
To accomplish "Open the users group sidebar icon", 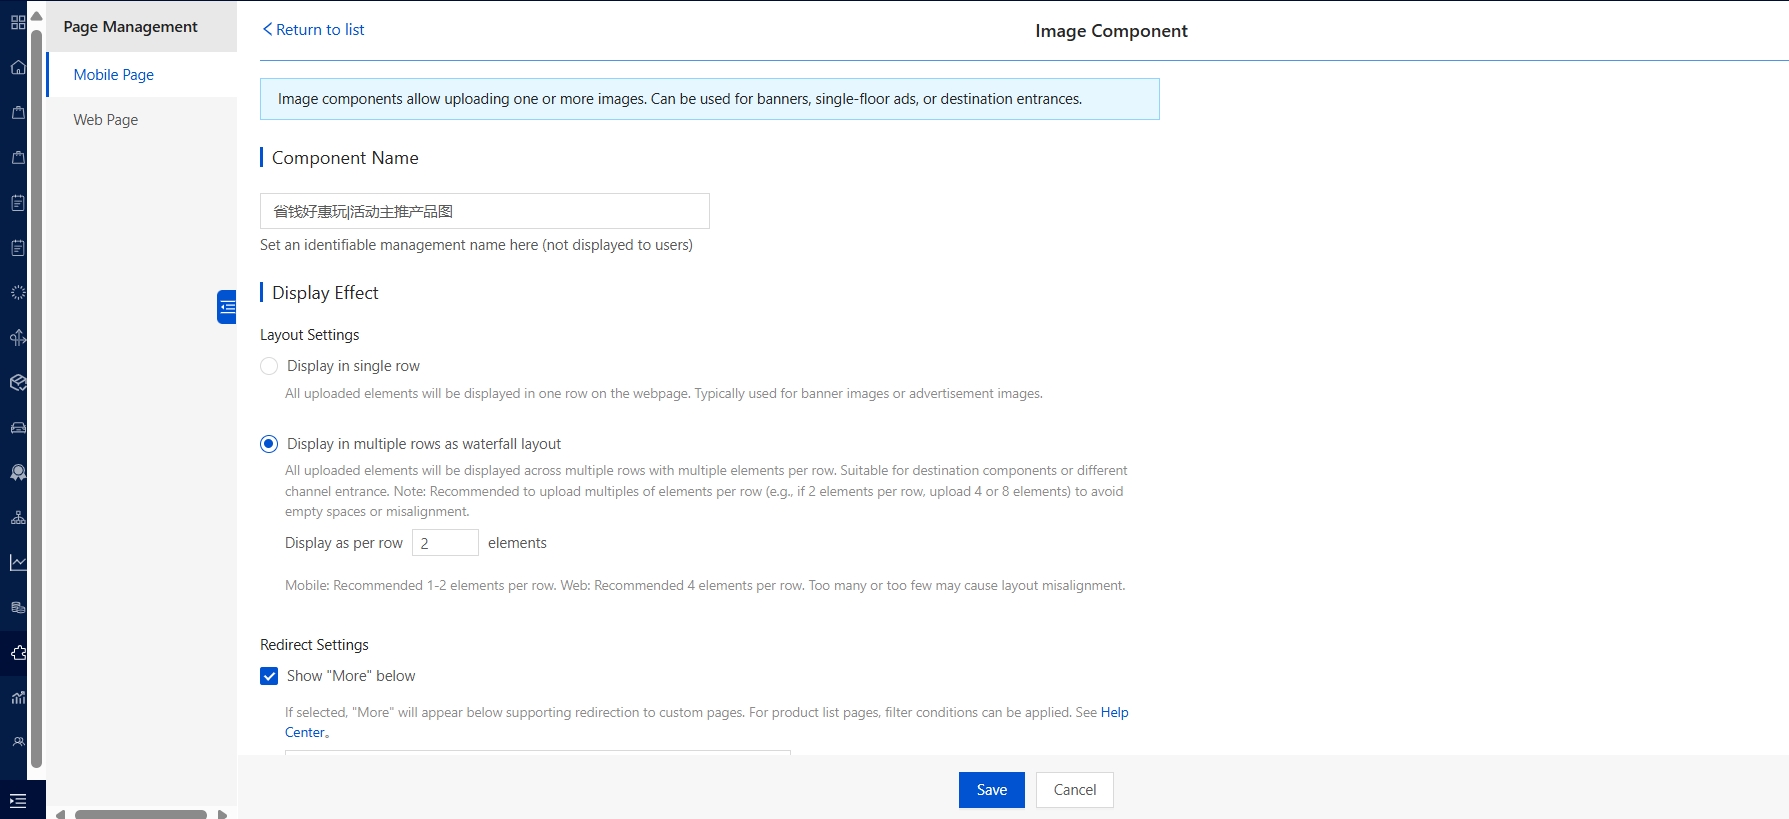I will [x=18, y=742].
